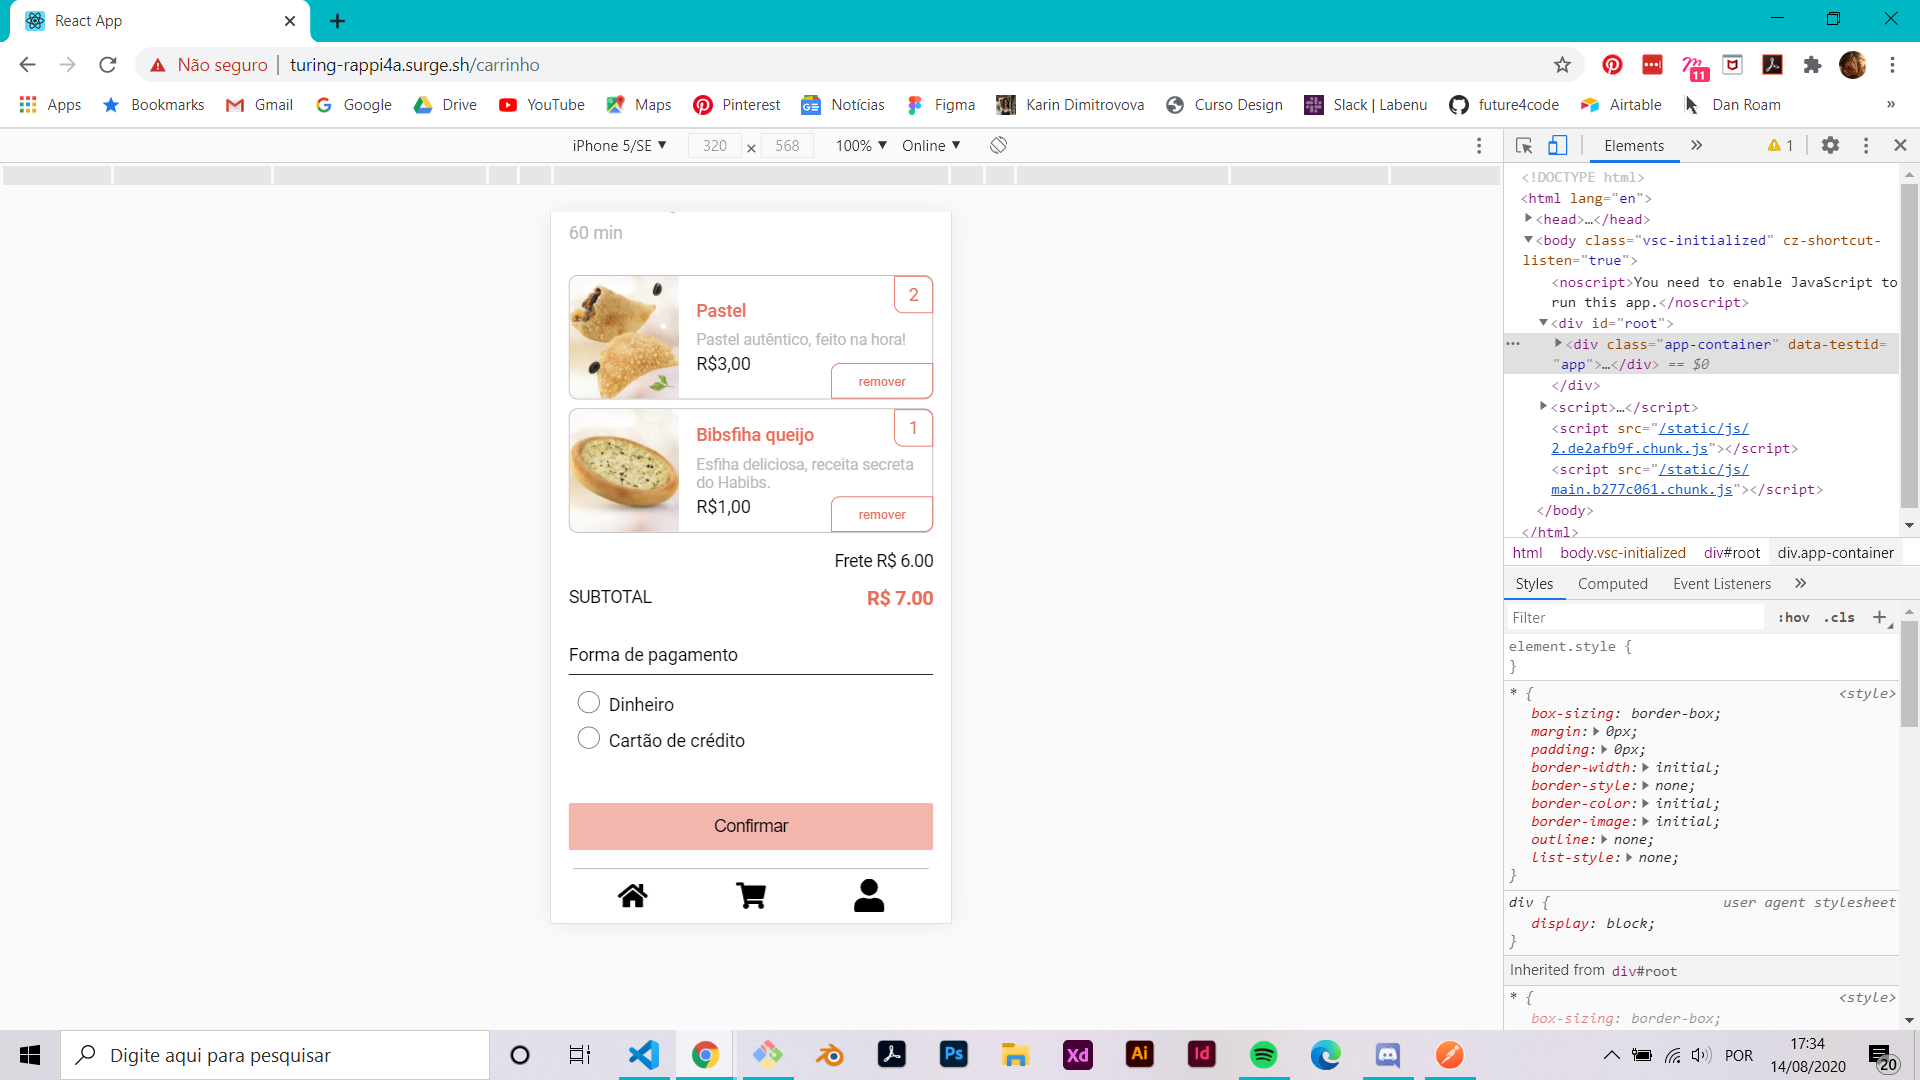This screenshot has width=1920, height=1080.
Task: Open the iPhone 5/SE device dropdown
Action: click(619, 146)
